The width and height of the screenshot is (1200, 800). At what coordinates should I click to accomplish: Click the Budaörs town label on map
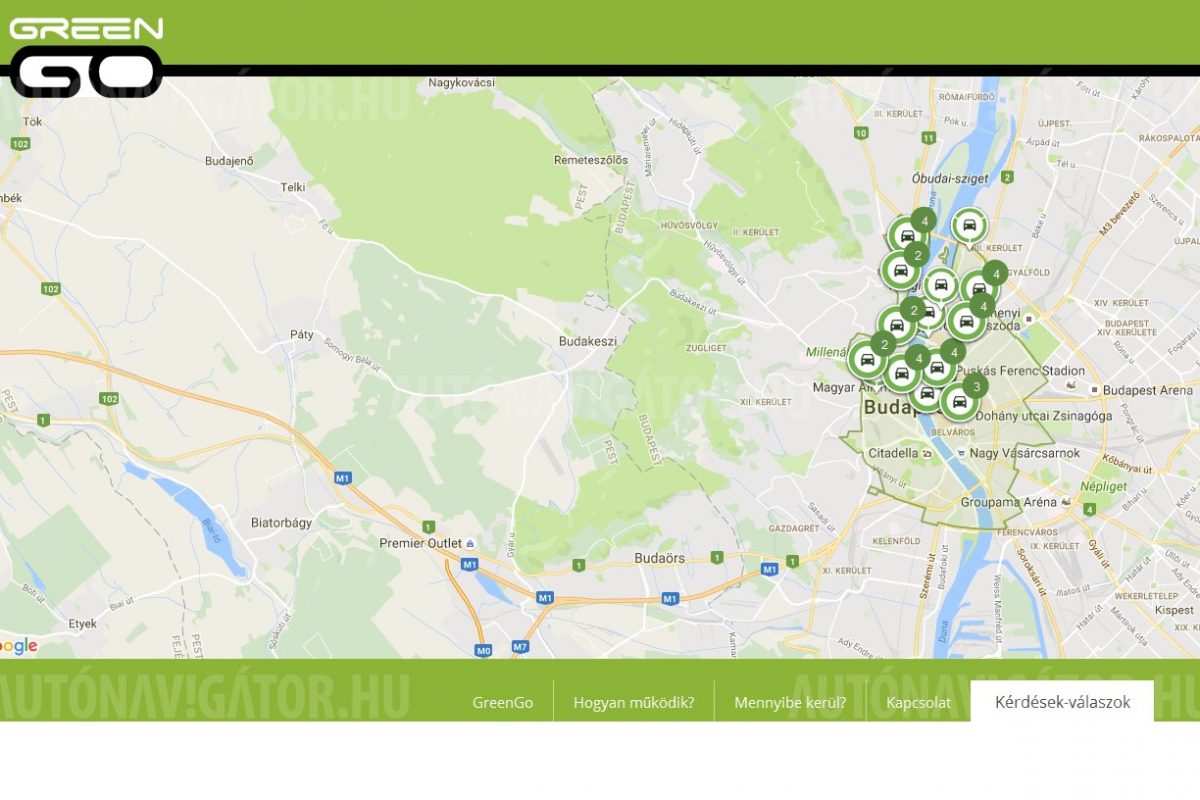pos(660,558)
